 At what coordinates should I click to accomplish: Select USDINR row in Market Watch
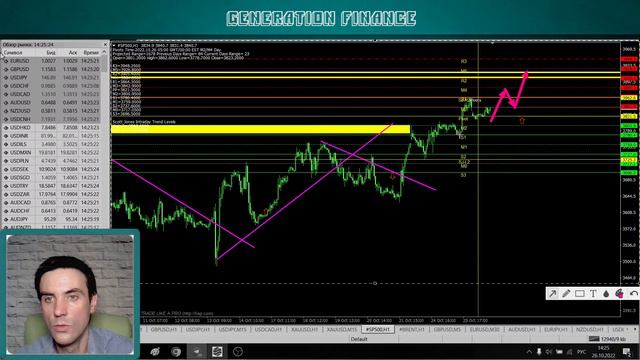click(51, 136)
